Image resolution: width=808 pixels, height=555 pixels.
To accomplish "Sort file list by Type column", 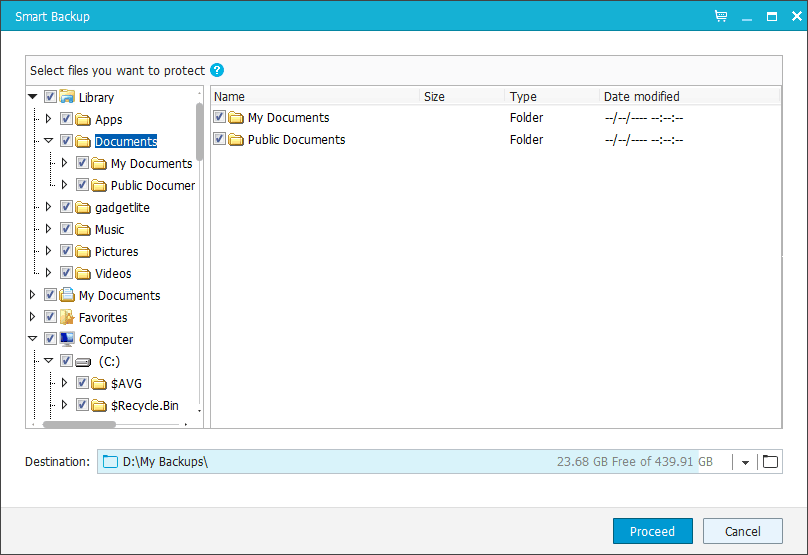I will 552,96.
